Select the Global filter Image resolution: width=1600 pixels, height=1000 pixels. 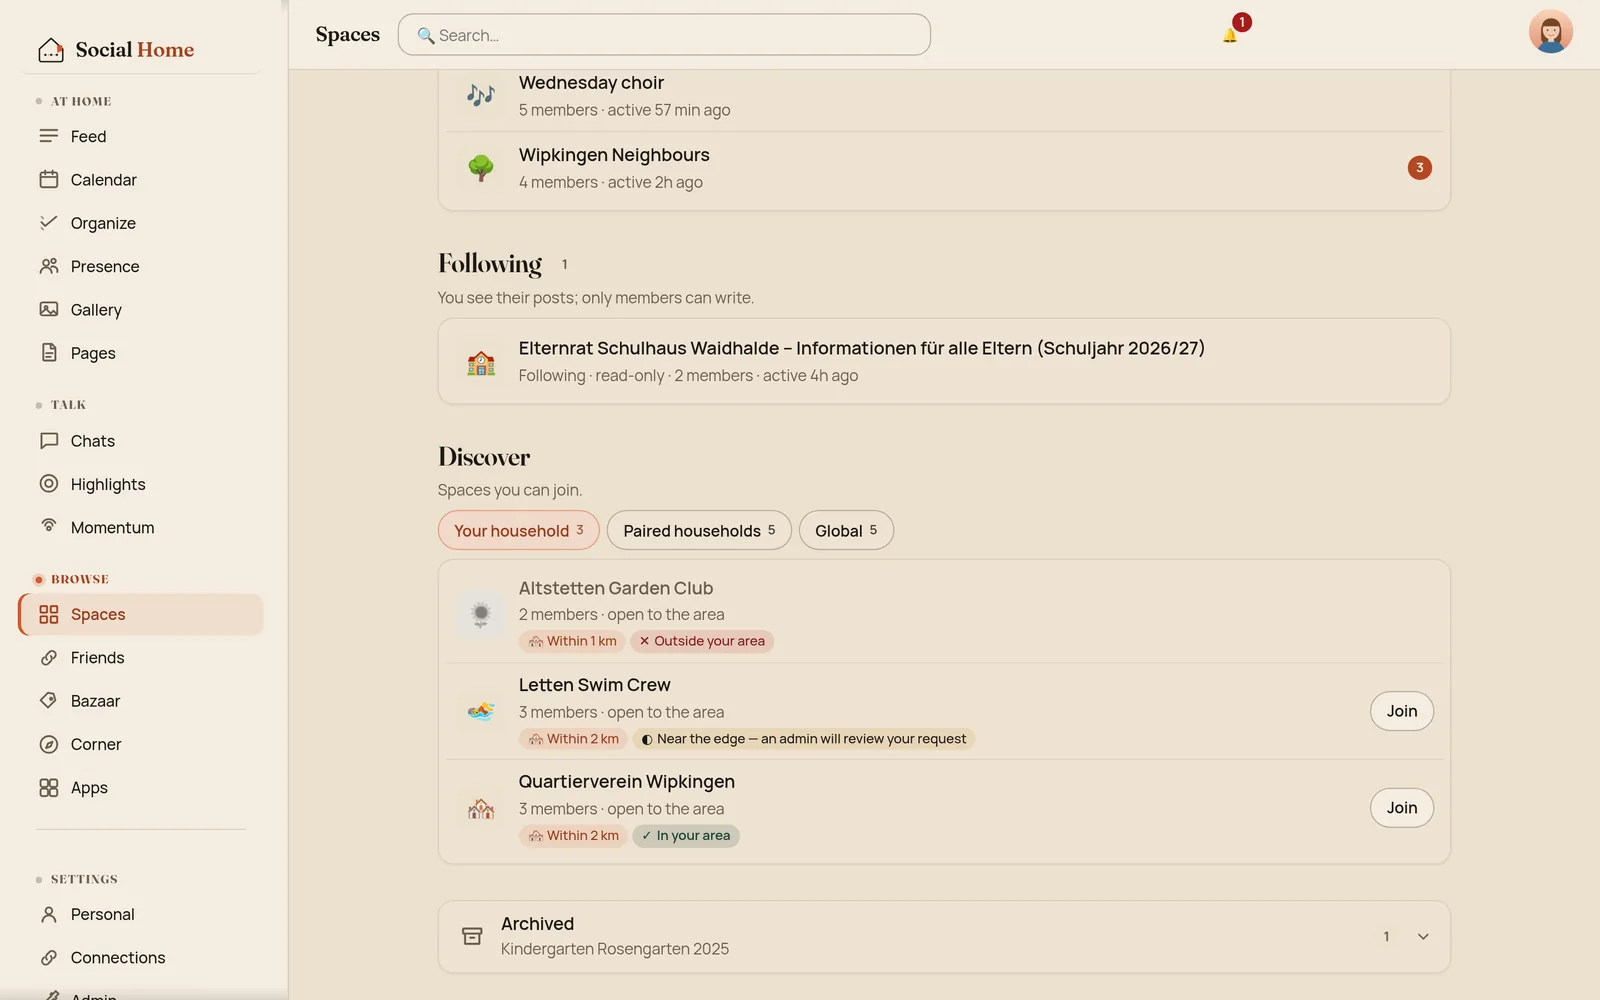[846, 530]
